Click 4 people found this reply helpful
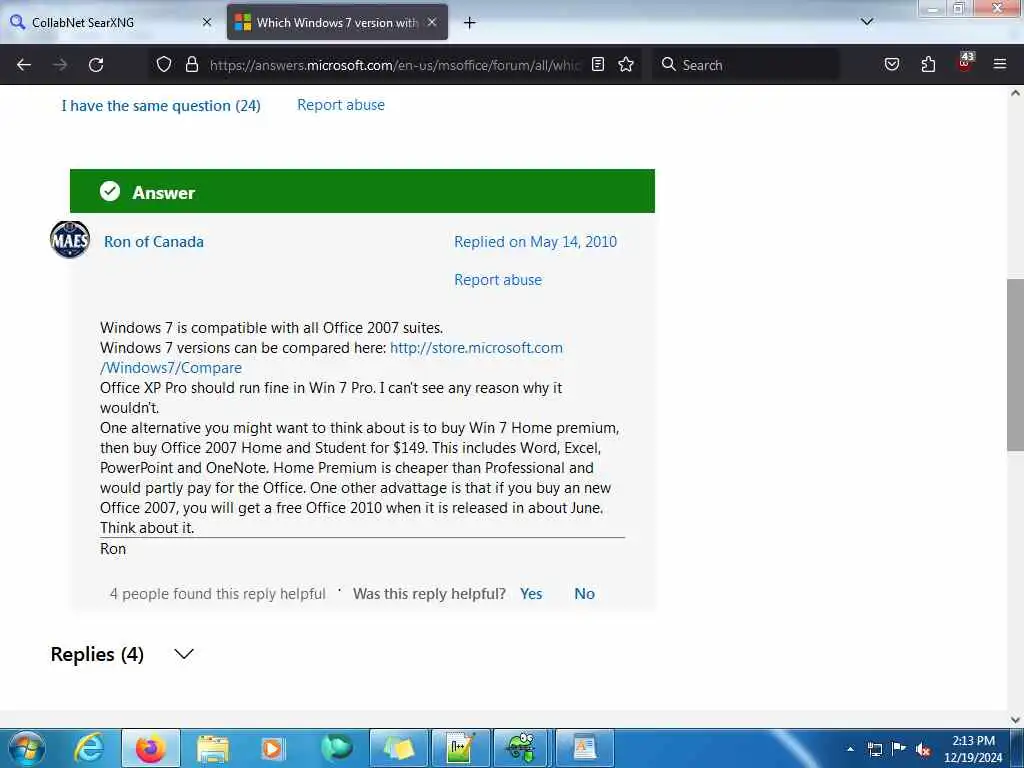The width and height of the screenshot is (1024, 768). [x=217, y=594]
